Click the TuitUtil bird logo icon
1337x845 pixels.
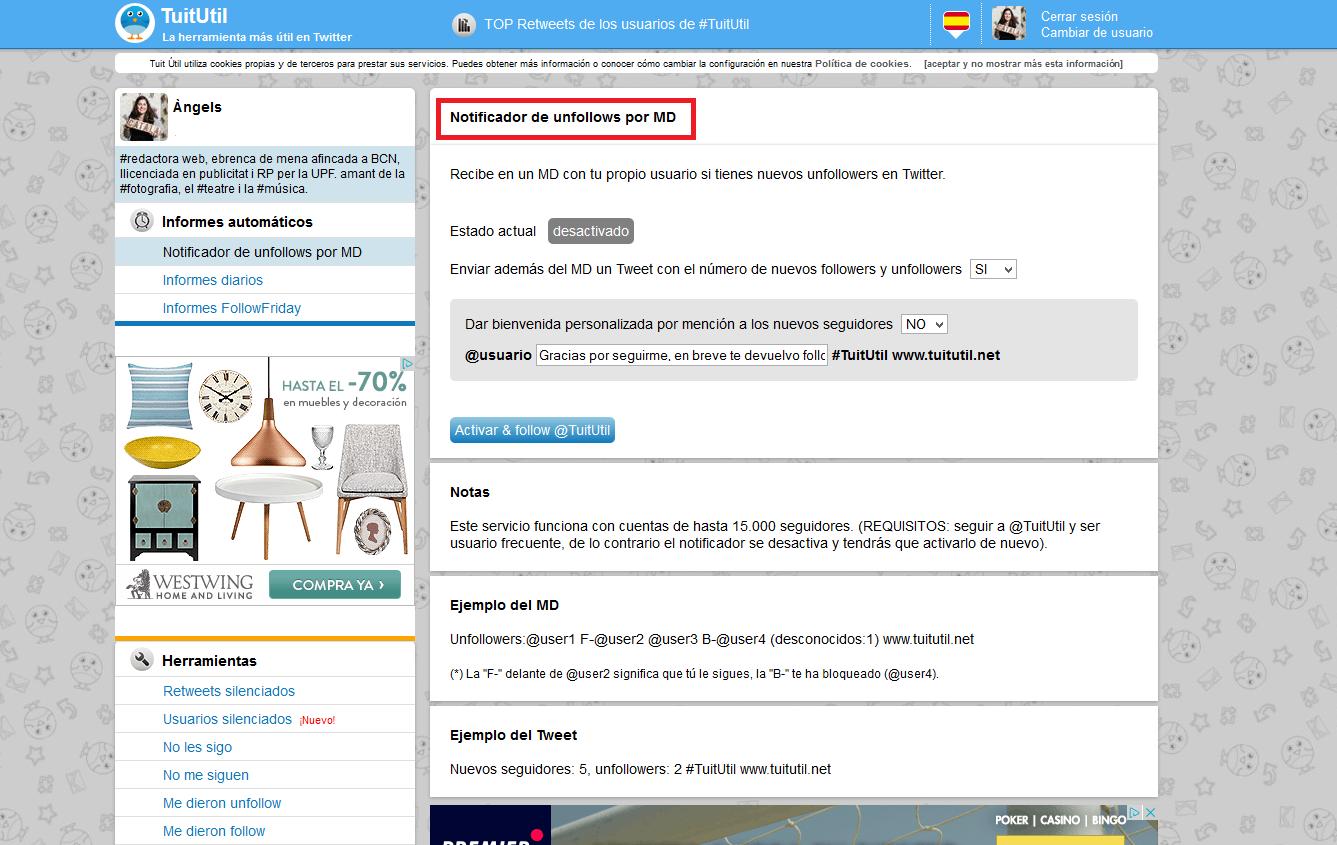(x=135, y=23)
